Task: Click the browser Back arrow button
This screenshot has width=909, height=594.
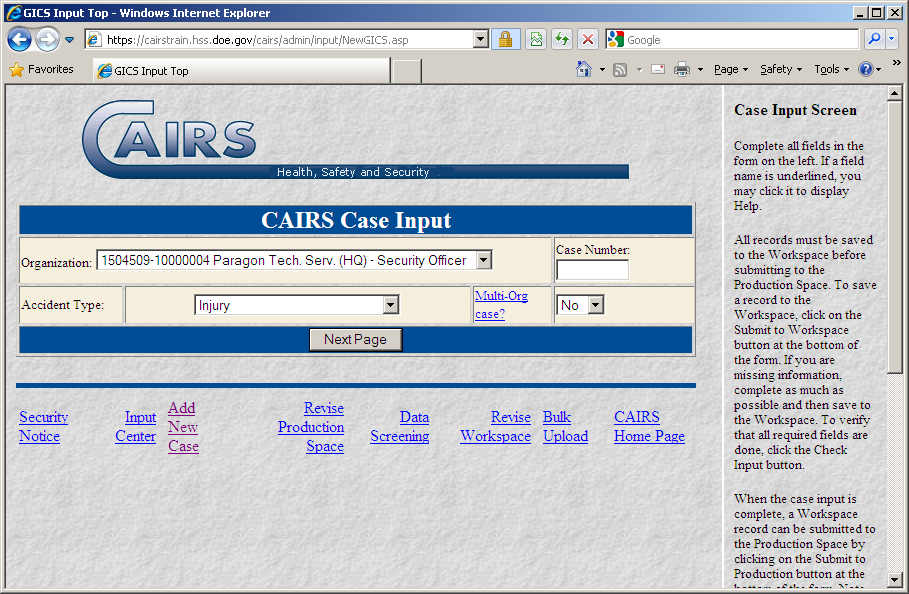Action: pyautogui.click(x=19, y=40)
